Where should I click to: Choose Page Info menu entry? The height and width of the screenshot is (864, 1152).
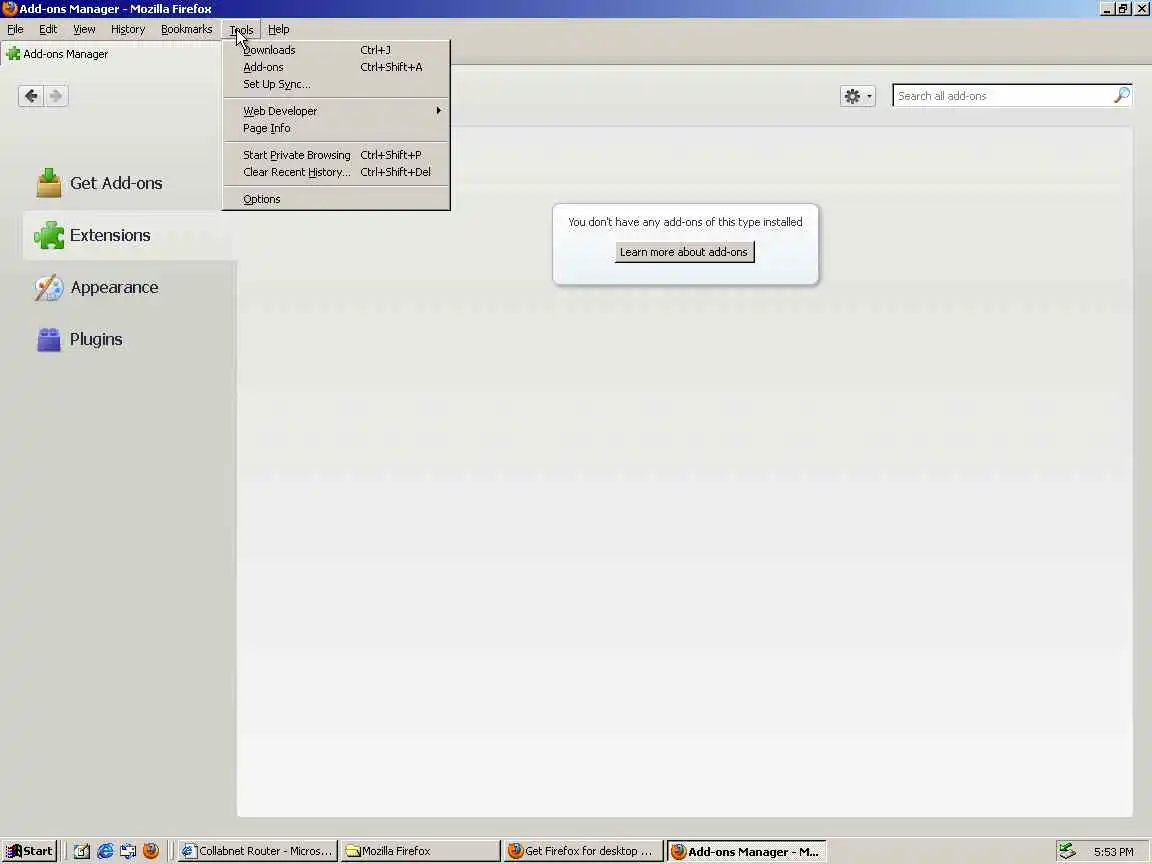[336, 128]
